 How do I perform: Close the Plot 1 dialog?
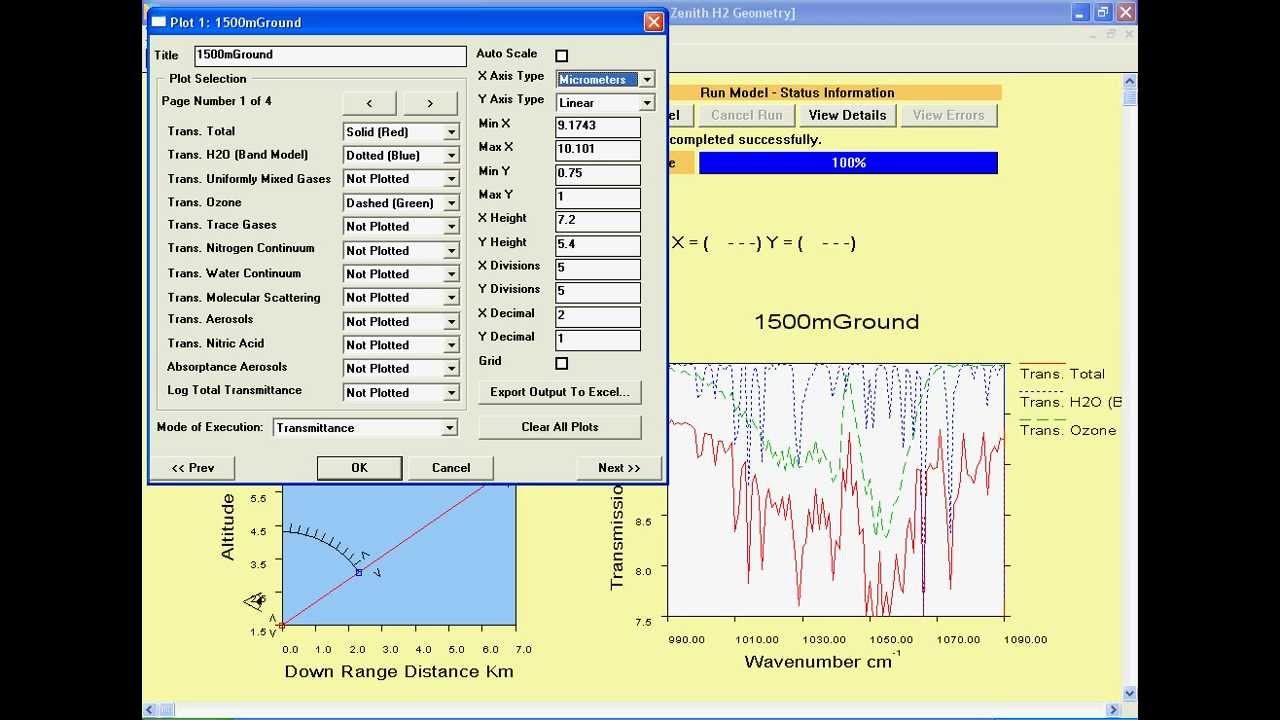point(653,22)
